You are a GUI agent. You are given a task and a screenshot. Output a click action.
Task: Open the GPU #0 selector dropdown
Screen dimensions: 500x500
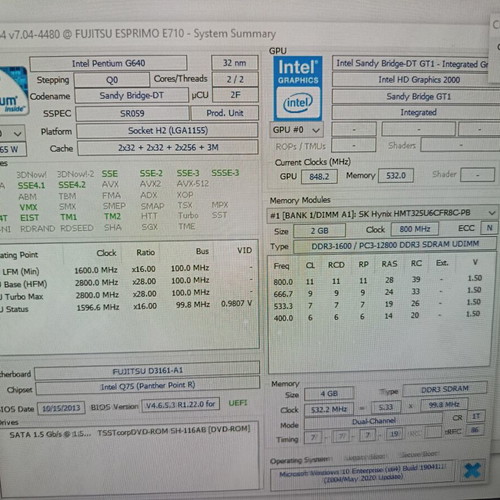296,130
